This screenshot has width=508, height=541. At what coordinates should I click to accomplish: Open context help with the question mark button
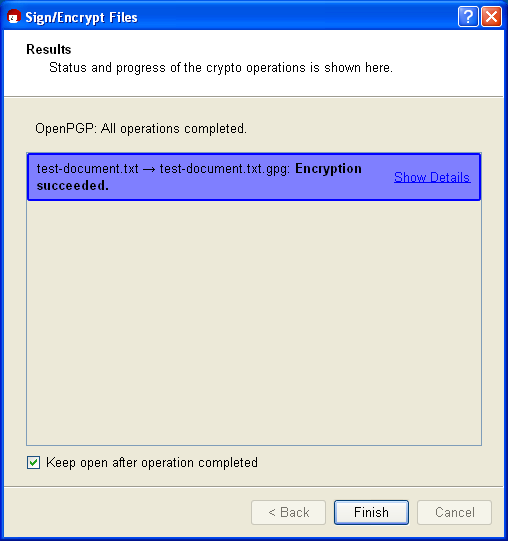click(x=468, y=16)
